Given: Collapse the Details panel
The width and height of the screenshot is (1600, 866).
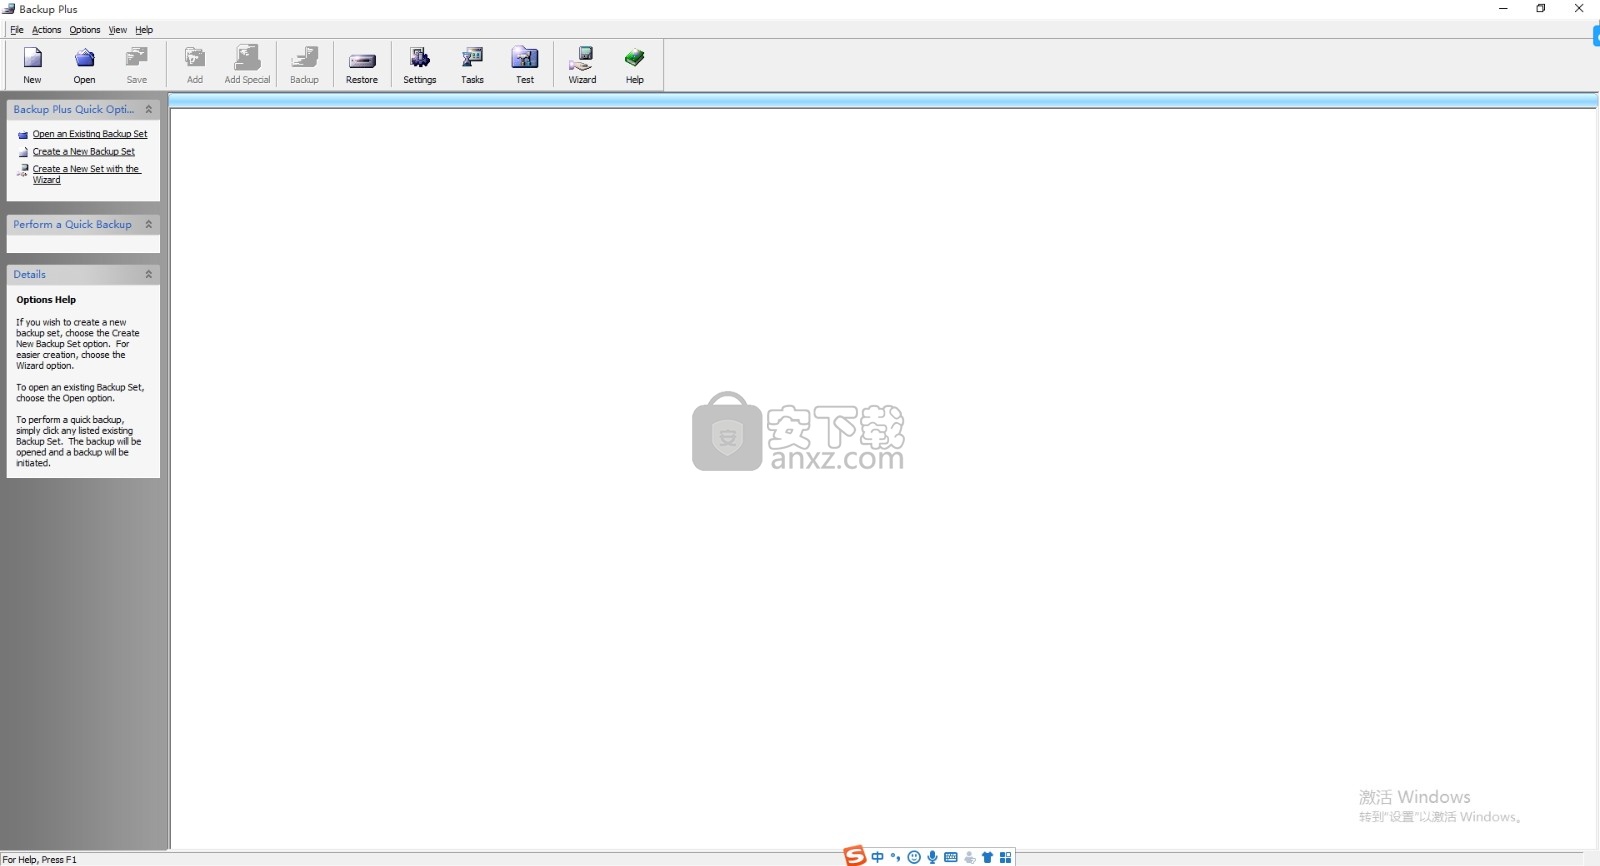Looking at the screenshot, I should (x=149, y=275).
